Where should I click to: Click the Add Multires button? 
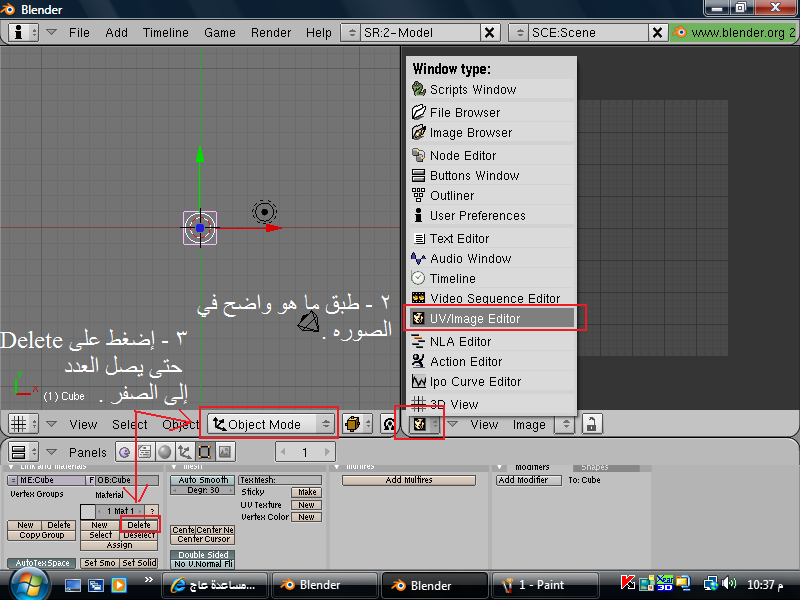(409, 480)
